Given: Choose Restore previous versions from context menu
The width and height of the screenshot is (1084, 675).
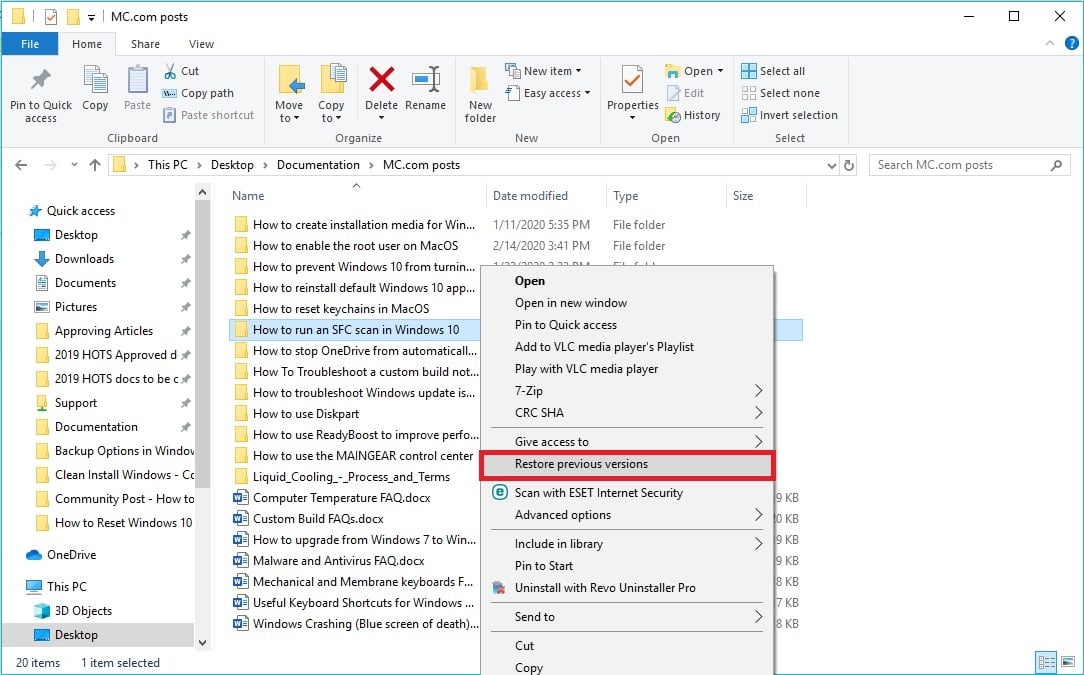Looking at the screenshot, I should [x=627, y=464].
